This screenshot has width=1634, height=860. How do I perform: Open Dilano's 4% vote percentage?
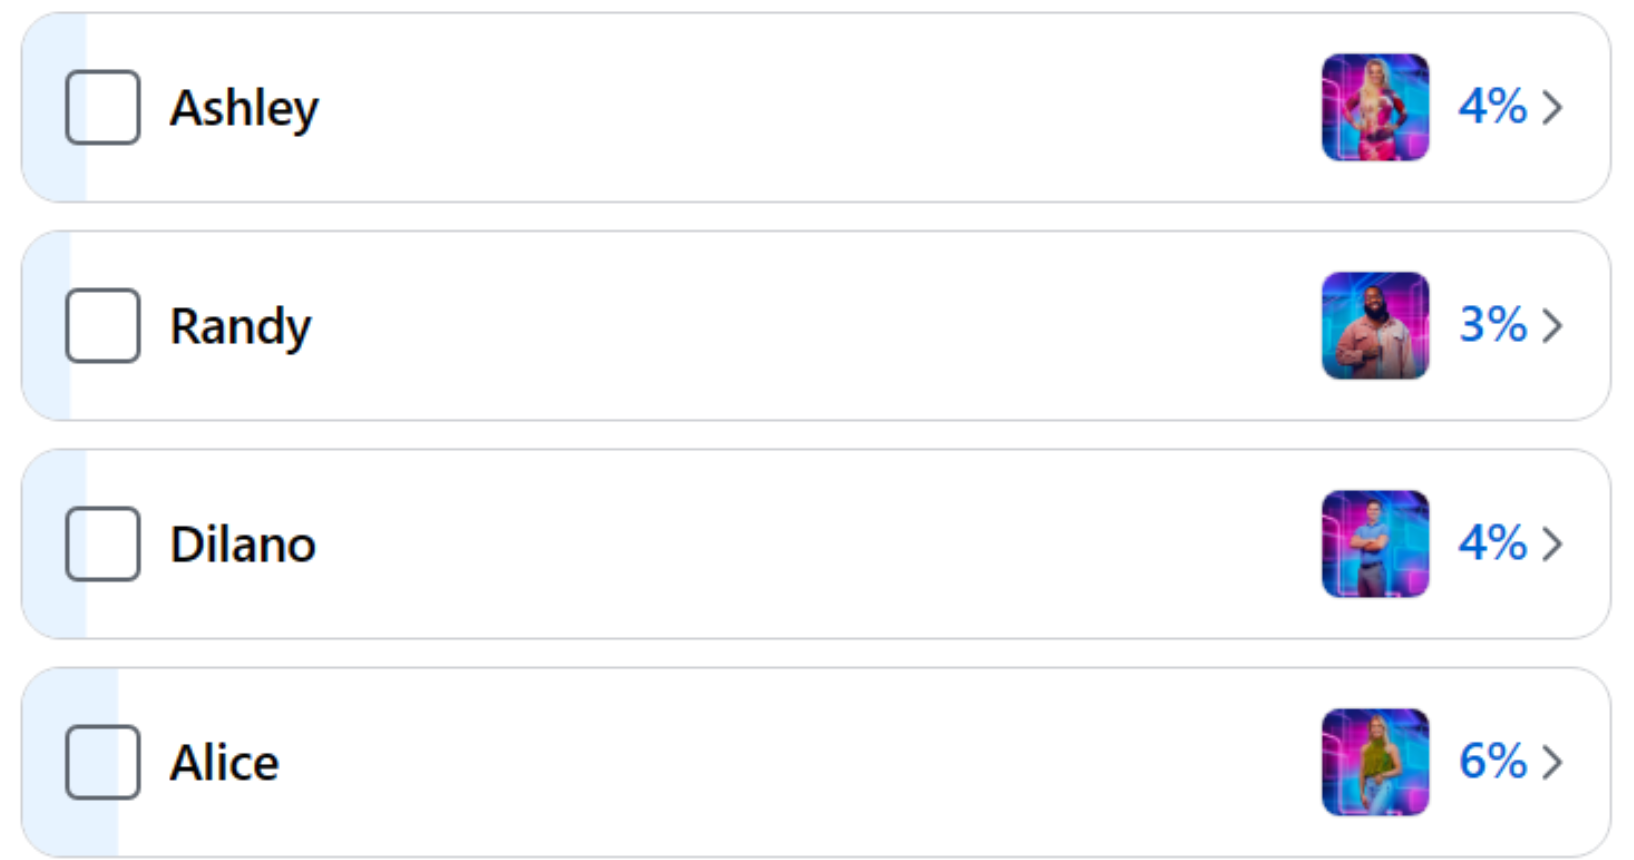1492,543
